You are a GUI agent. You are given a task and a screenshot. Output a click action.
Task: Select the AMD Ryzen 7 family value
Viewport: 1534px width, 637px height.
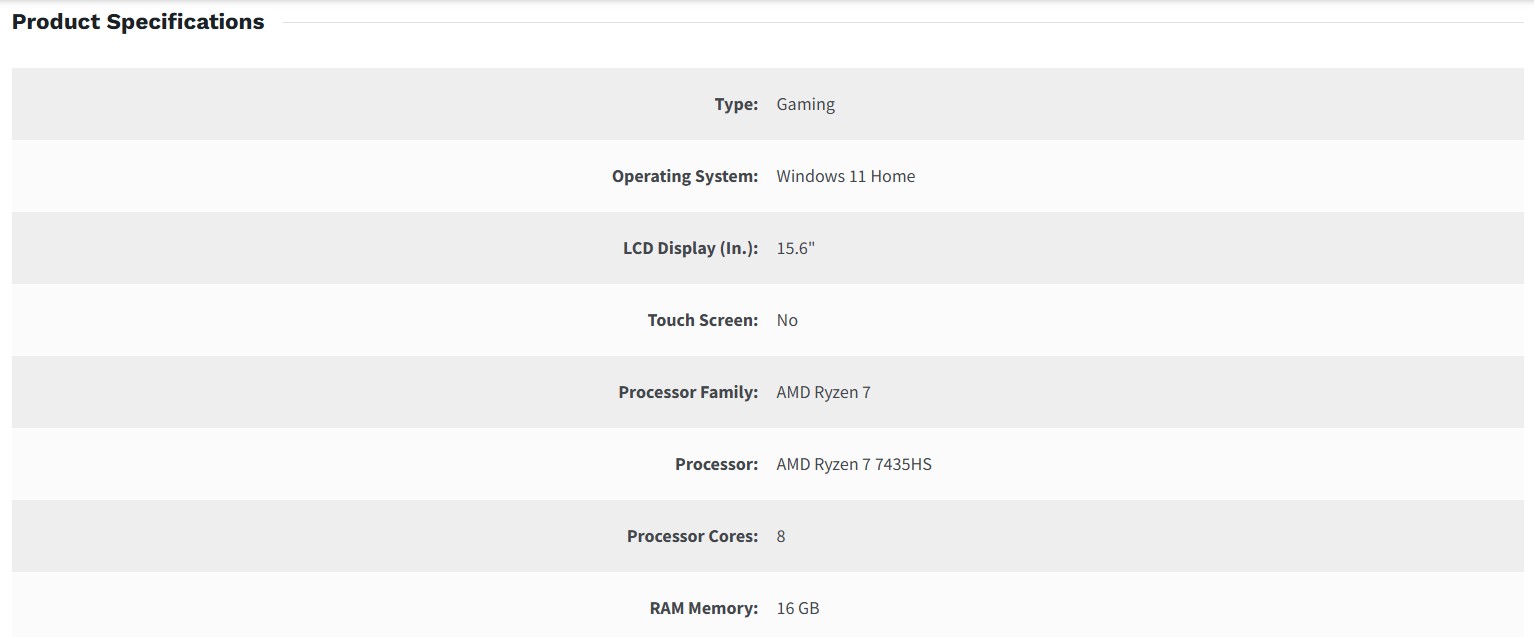tap(823, 392)
